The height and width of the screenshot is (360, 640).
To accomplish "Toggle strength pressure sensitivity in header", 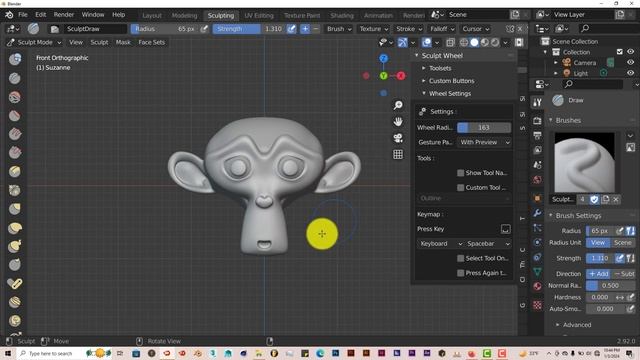I will coord(291,29).
